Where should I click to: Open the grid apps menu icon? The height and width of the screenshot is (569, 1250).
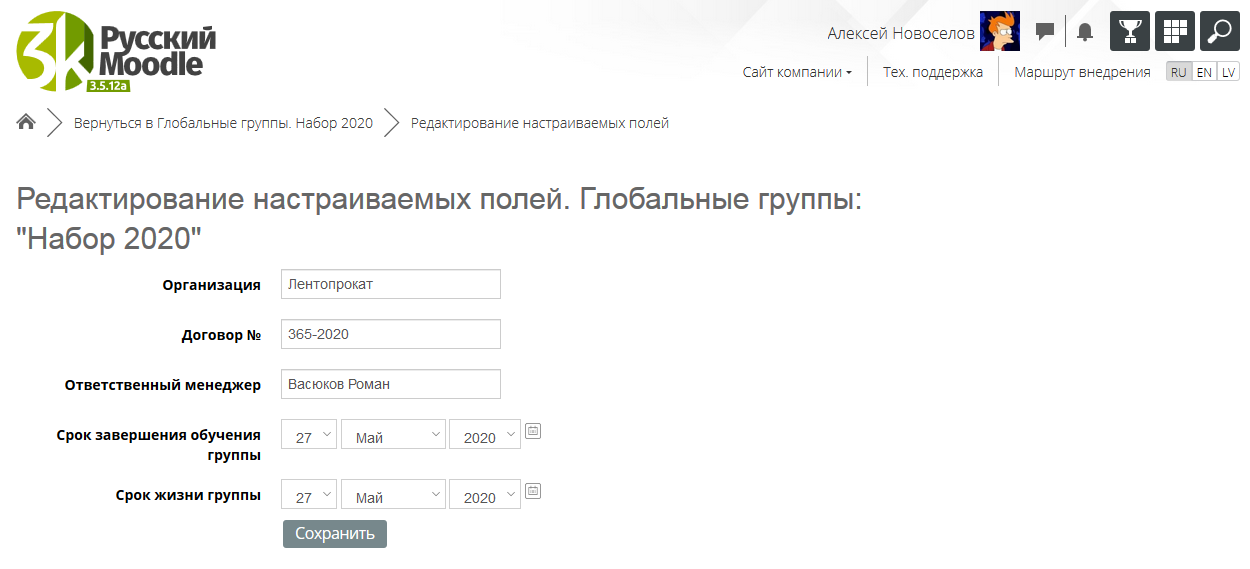(x=1175, y=31)
